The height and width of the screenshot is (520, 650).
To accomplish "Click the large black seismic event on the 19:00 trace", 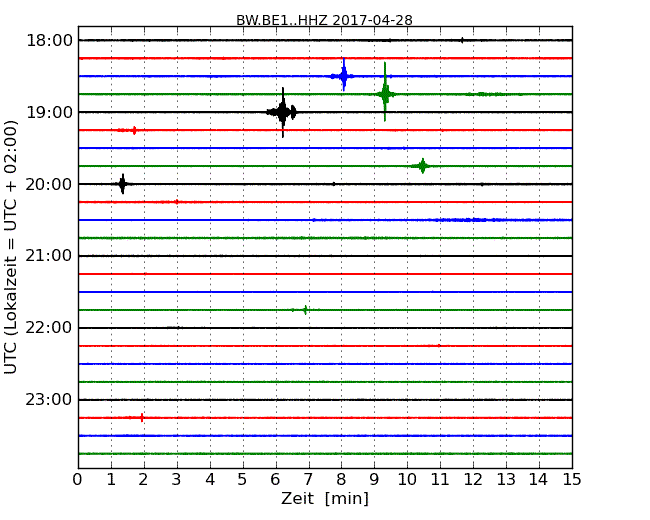I will pyautogui.click(x=282, y=112).
